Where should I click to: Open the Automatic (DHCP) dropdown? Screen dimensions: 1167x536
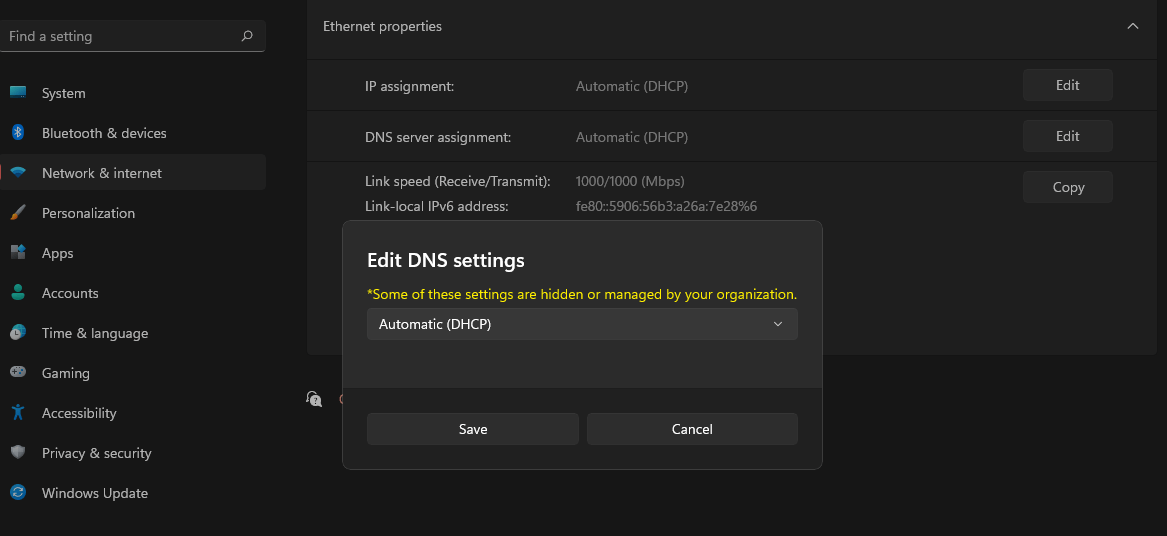(582, 324)
